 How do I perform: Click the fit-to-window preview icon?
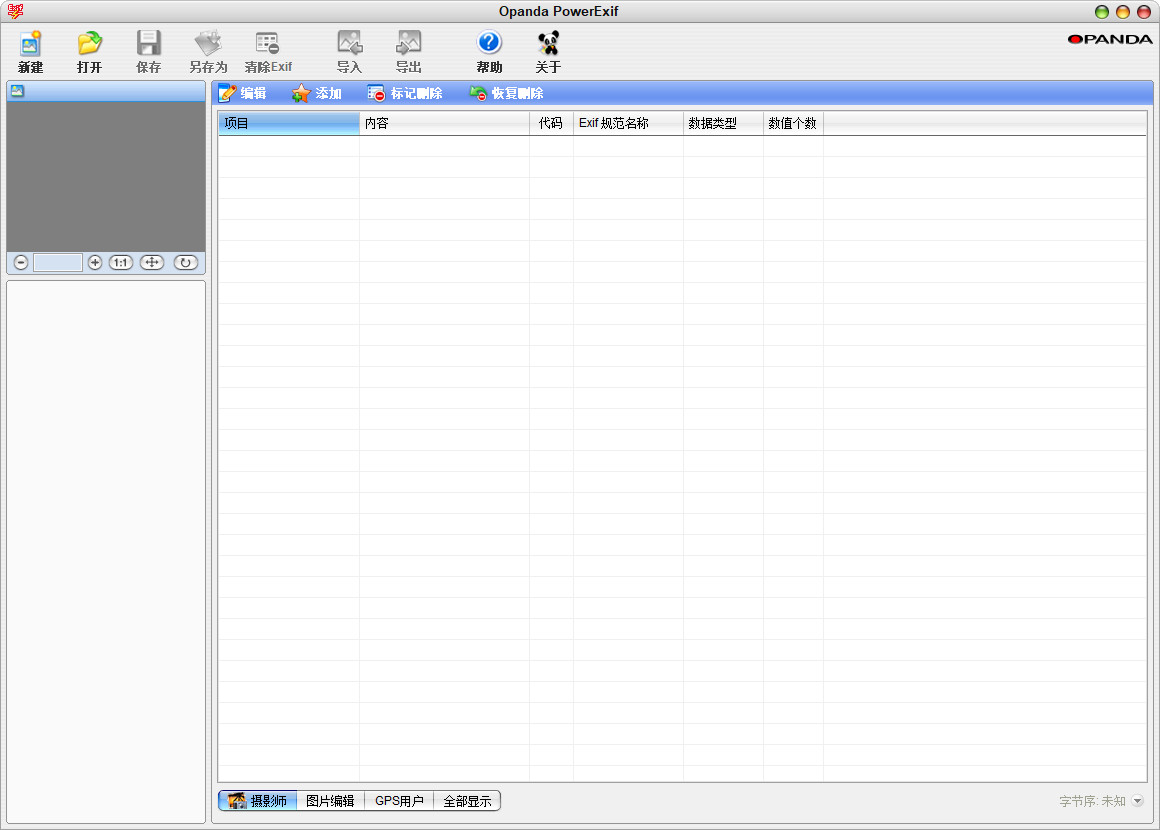coord(152,263)
